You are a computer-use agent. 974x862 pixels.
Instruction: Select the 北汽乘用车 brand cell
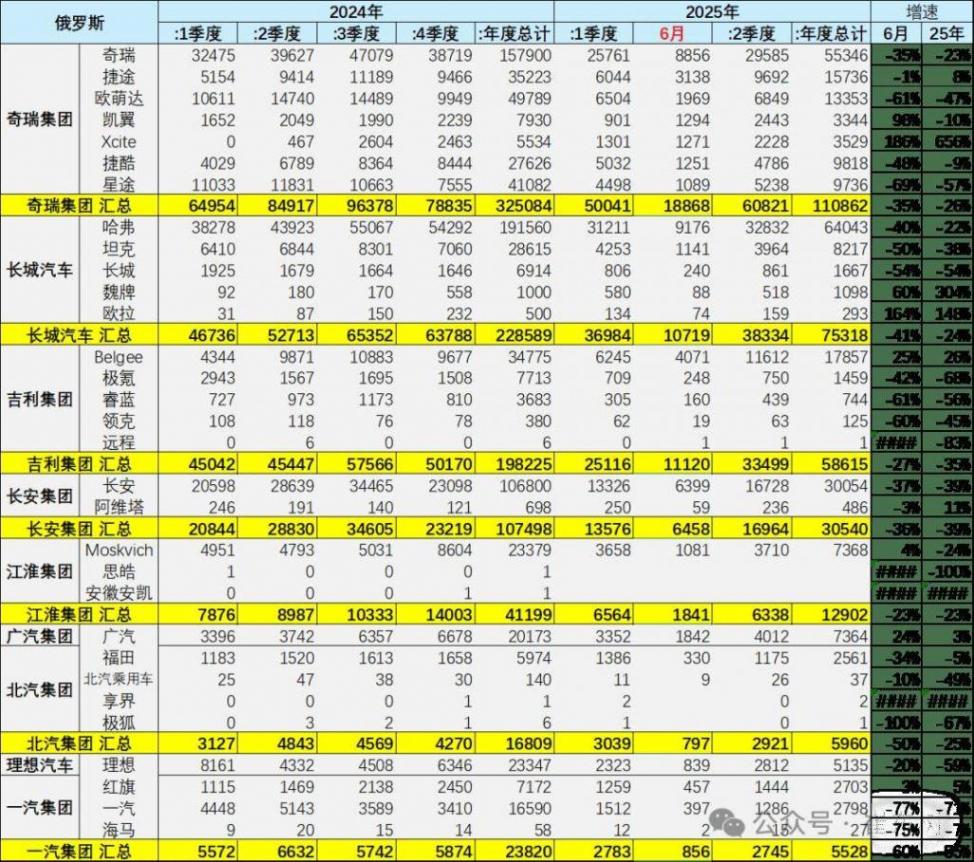tap(119, 679)
